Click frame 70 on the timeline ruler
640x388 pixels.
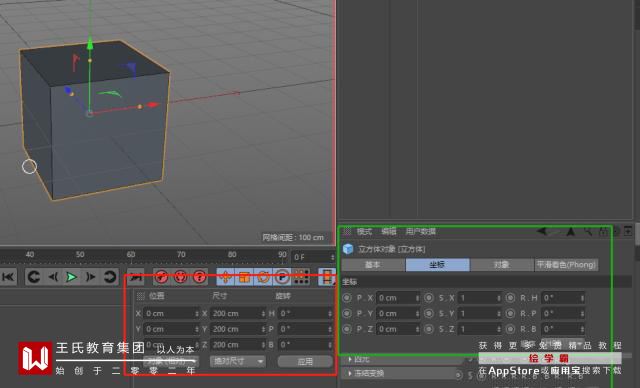pyautogui.click(x=181, y=255)
